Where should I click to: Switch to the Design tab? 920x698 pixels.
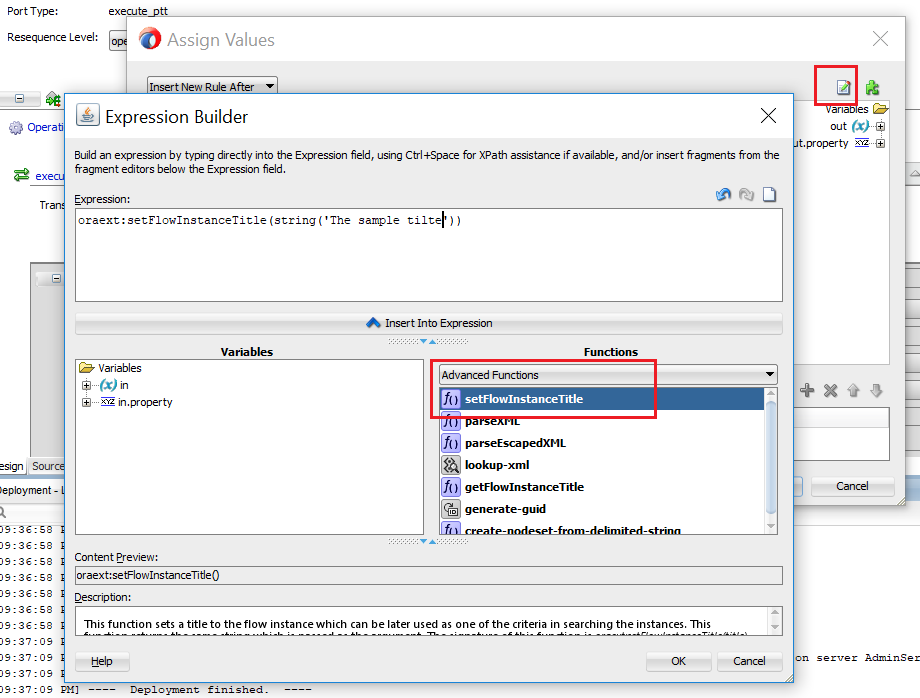[x=12, y=466]
